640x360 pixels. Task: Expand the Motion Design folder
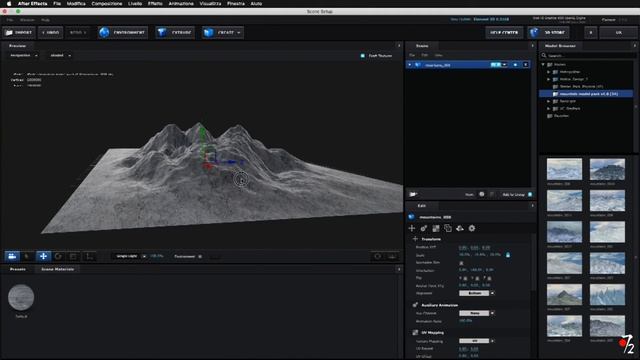549,79
